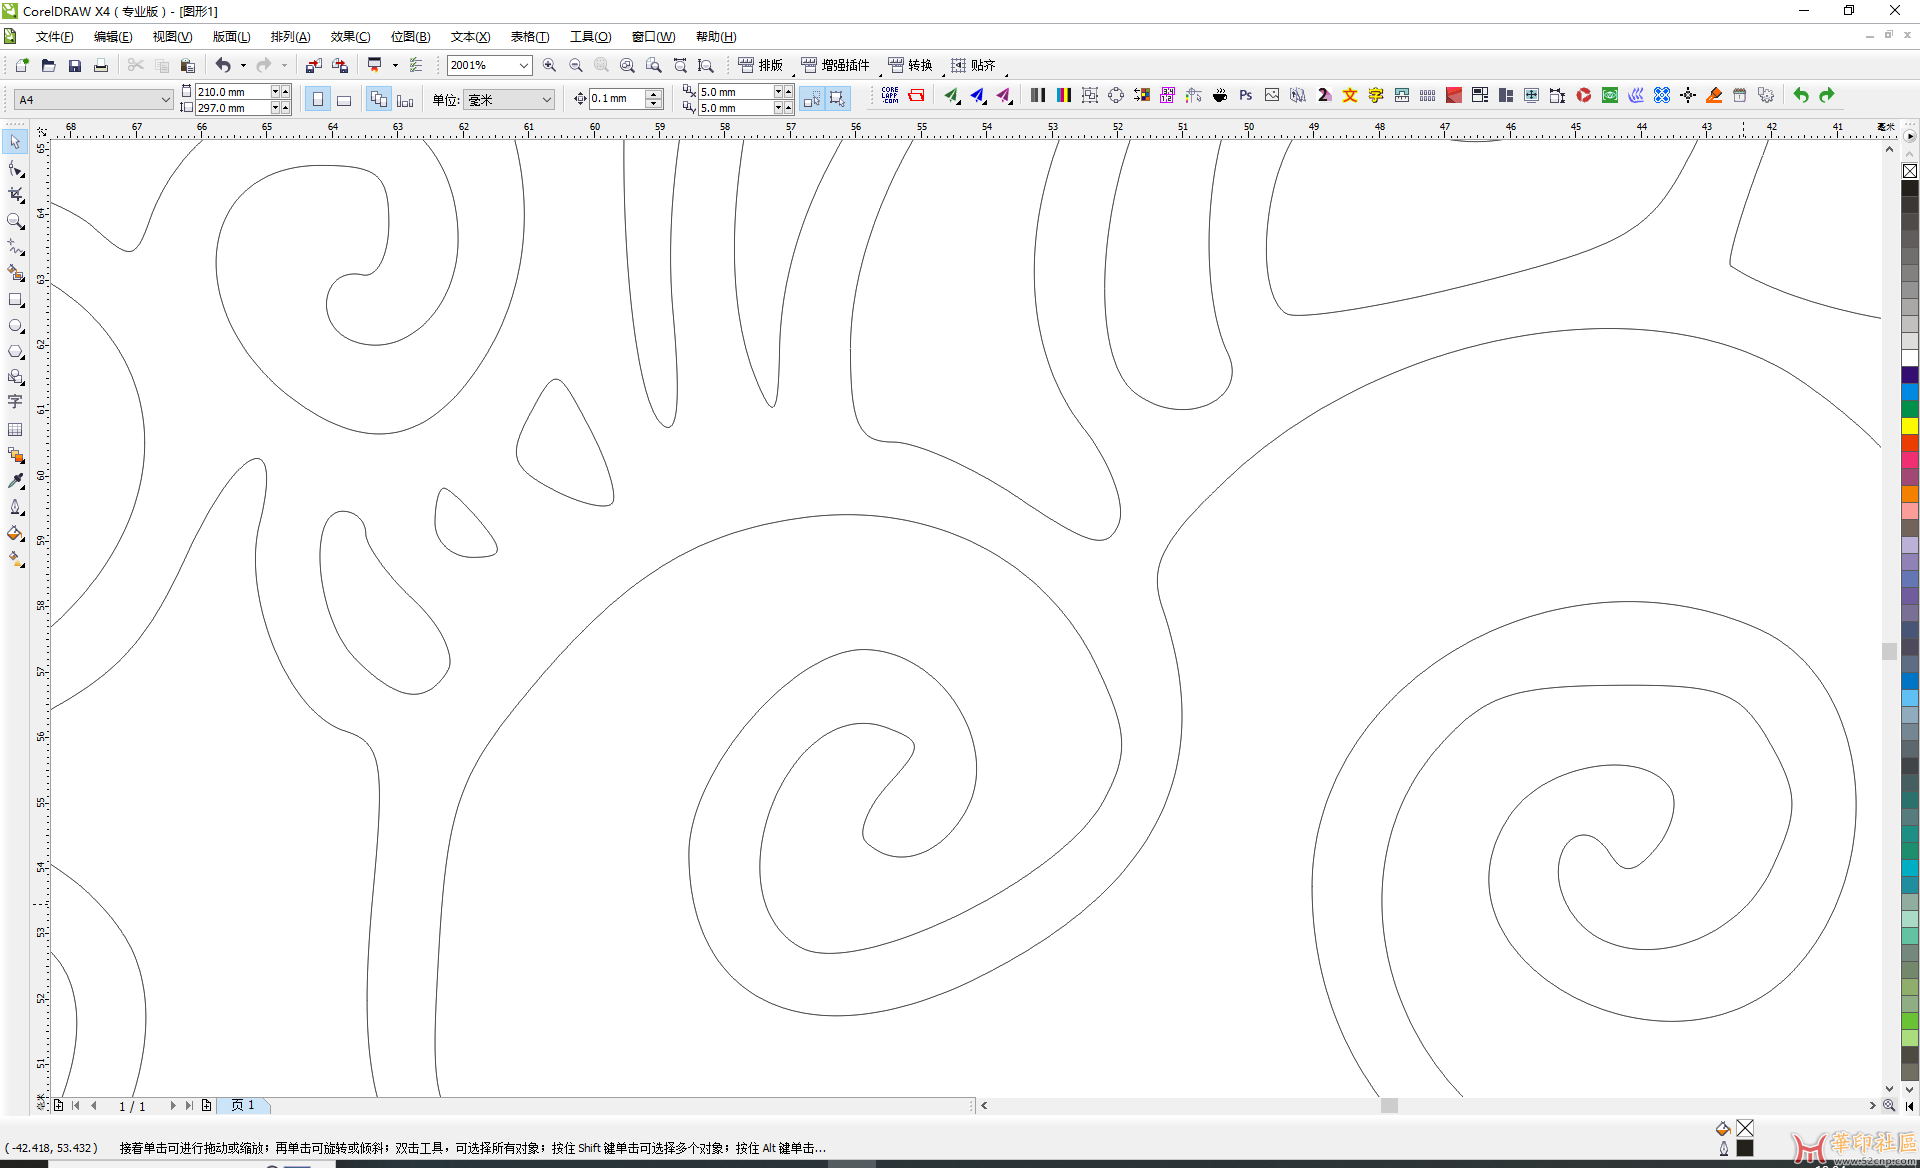
Task: Click the Ps Photoshop plugin icon
Action: (1246, 95)
